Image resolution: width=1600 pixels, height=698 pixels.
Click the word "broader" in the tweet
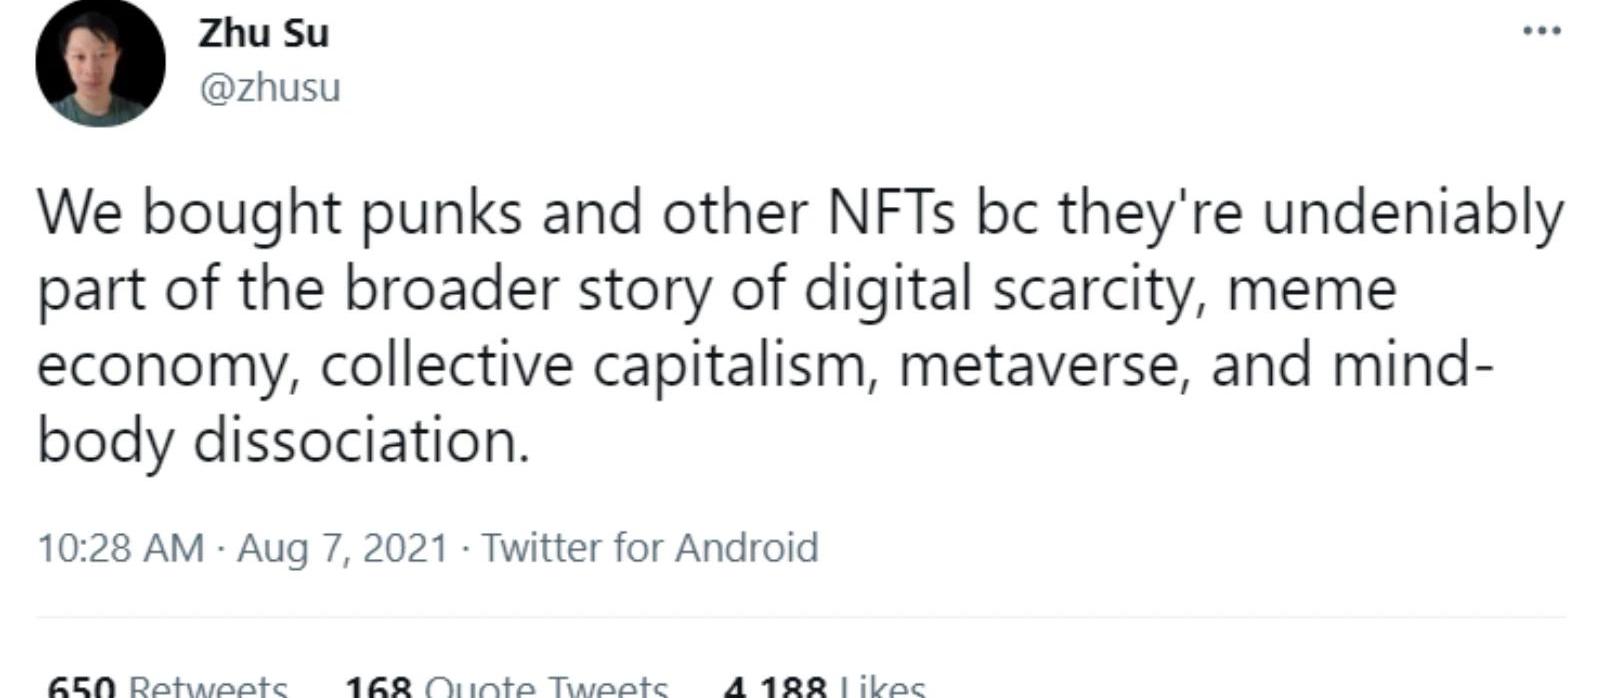(x=453, y=289)
